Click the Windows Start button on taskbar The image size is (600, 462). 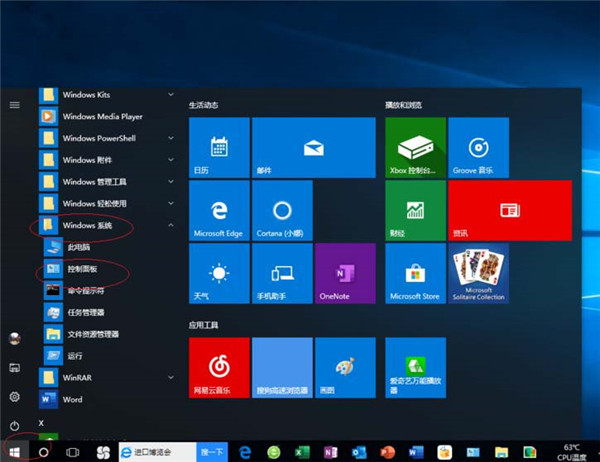[x=14, y=452]
